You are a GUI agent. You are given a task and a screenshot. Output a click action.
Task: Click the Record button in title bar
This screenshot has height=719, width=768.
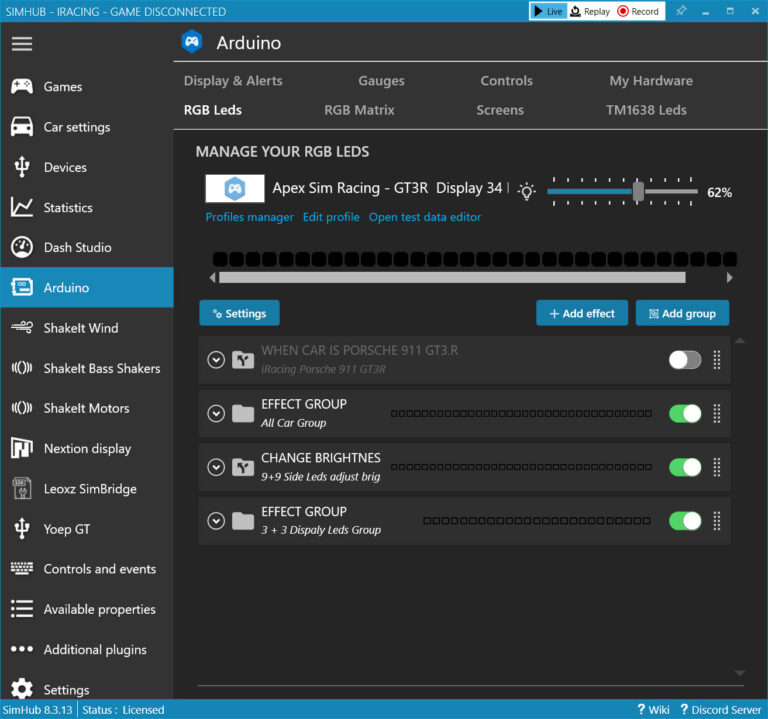638,11
